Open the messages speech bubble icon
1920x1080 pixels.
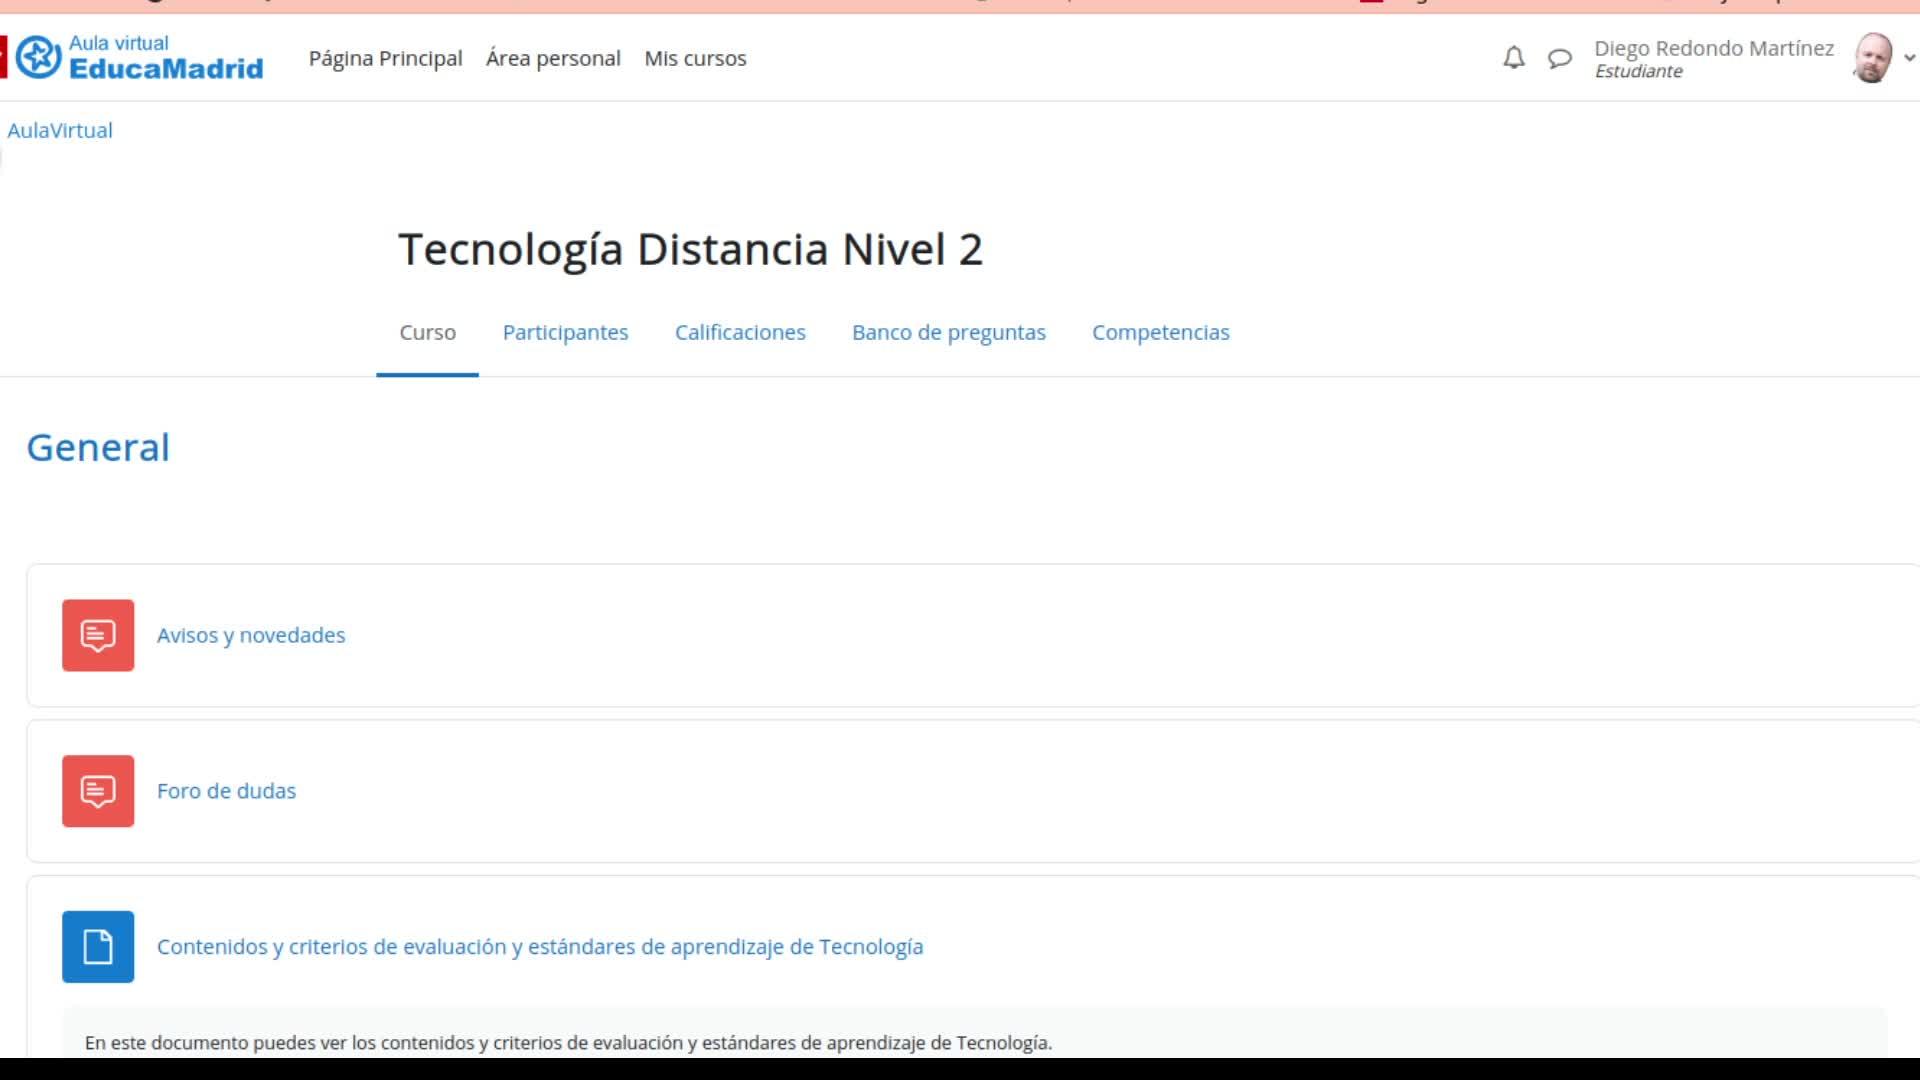click(x=1559, y=58)
